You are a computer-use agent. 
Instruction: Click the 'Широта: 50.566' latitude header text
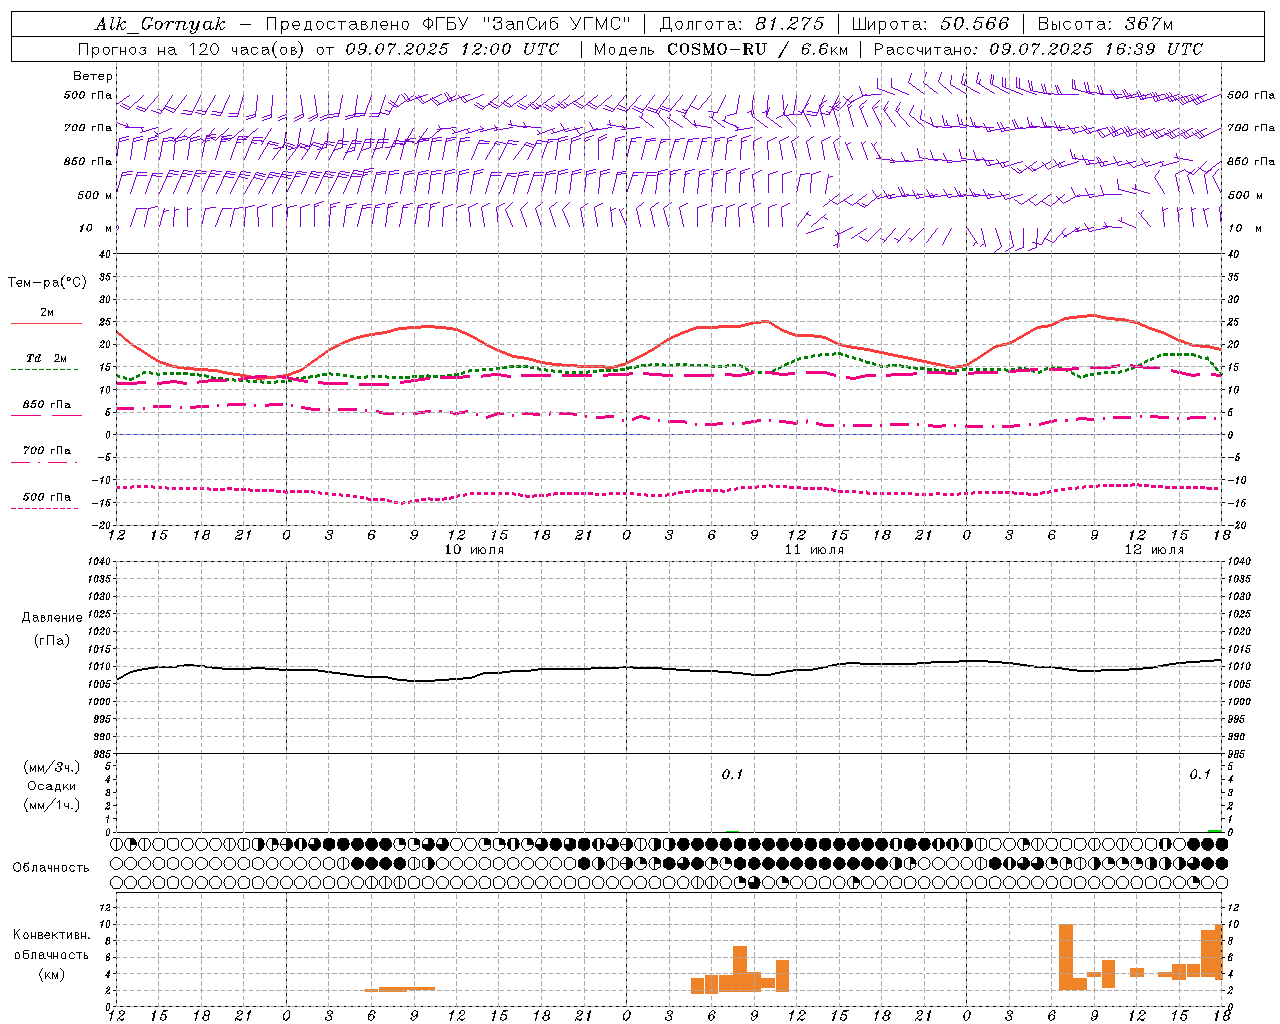pos(930,24)
